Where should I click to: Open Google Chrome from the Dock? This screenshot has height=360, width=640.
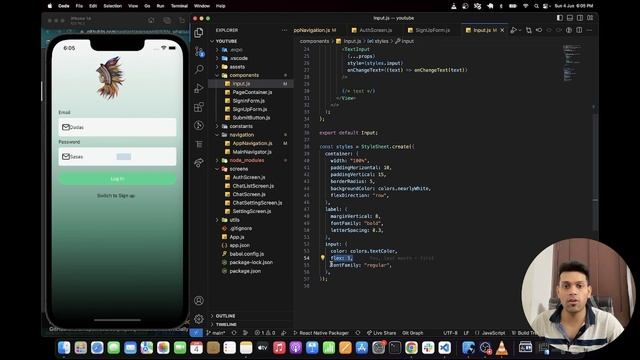click(x=411, y=348)
